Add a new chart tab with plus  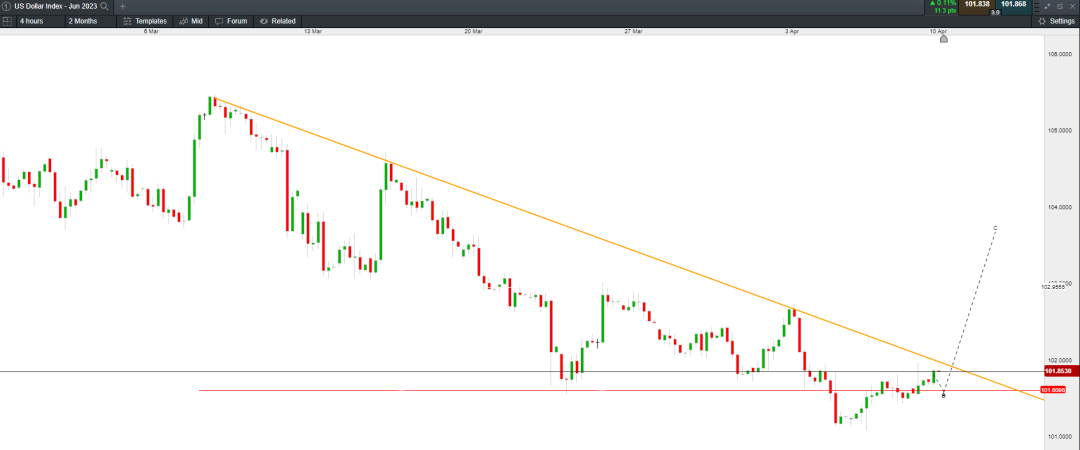tap(123, 6)
